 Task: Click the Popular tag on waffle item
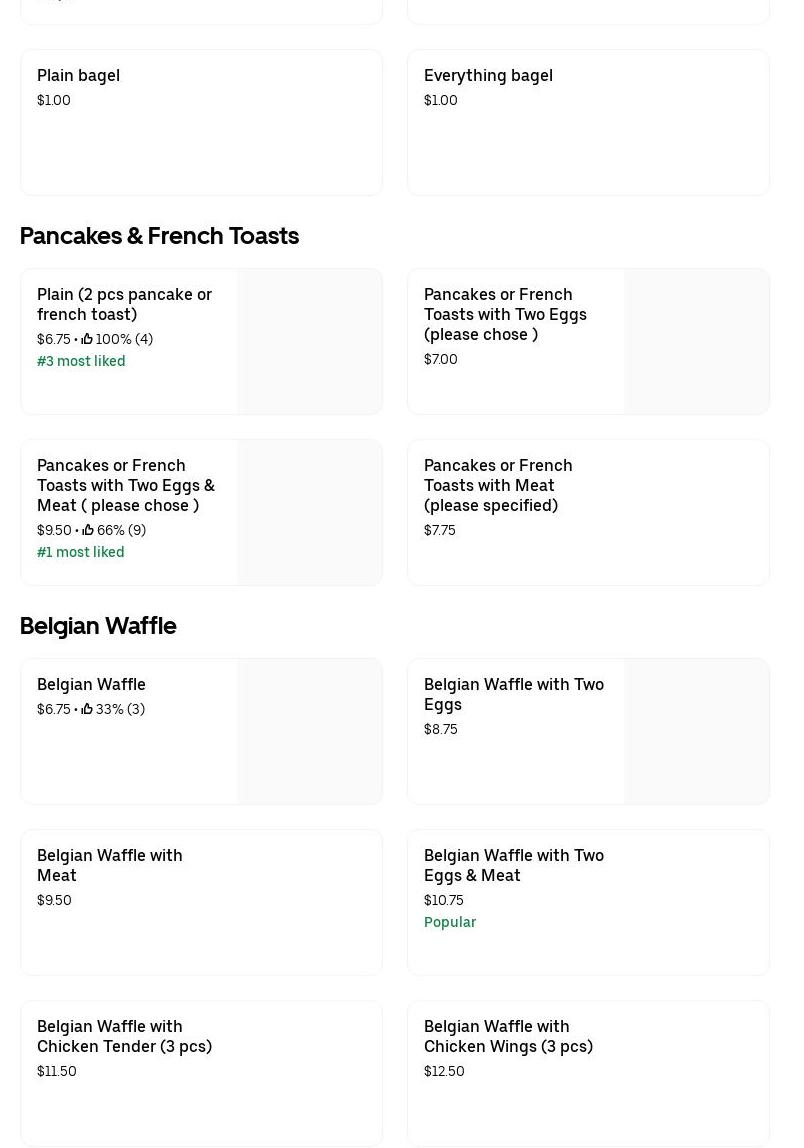tap(450, 922)
